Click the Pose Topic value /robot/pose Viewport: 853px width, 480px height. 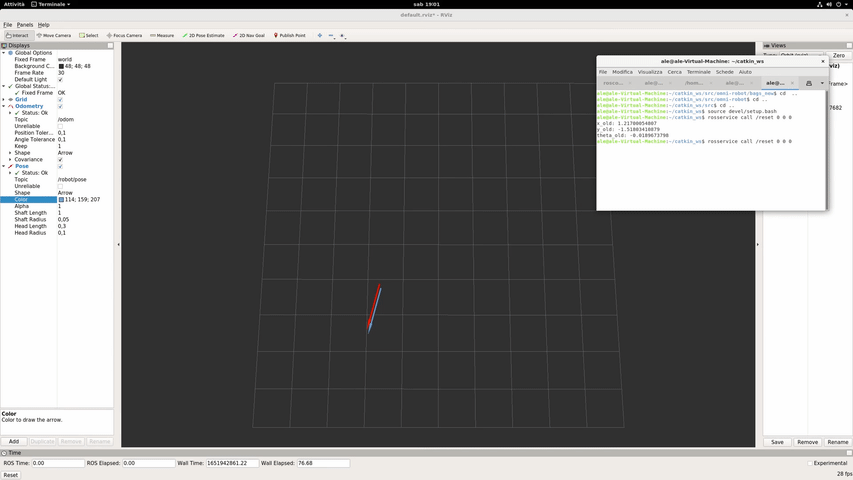click(x=72, y=180)
